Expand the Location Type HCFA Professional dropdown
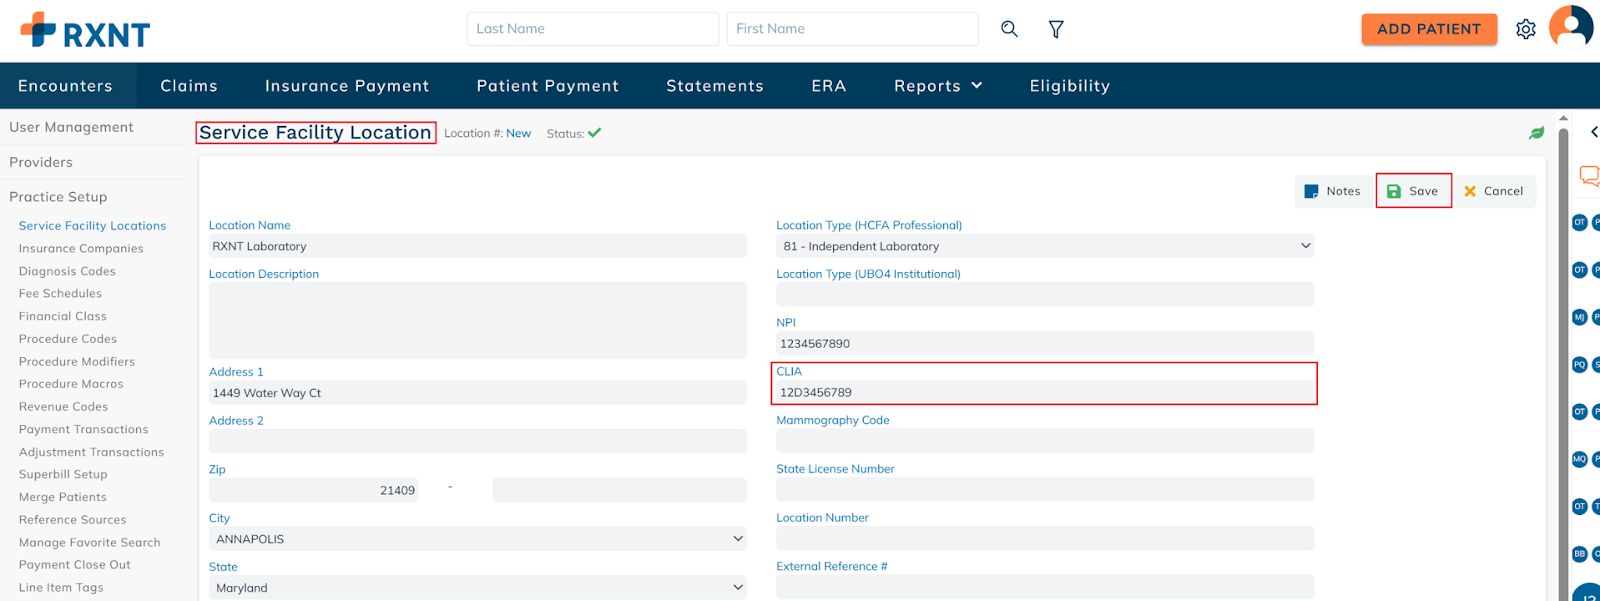 1044,246
